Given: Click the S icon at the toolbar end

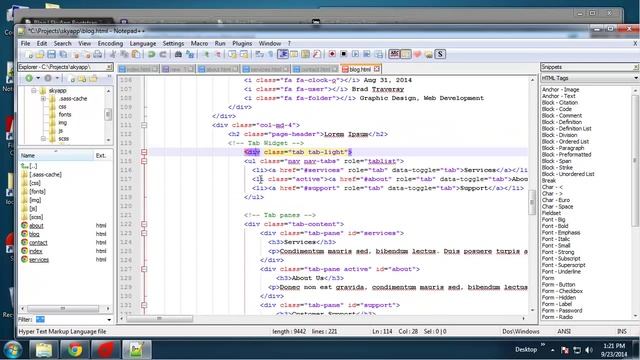Looking at the screenshot, I should pos(440,54).
